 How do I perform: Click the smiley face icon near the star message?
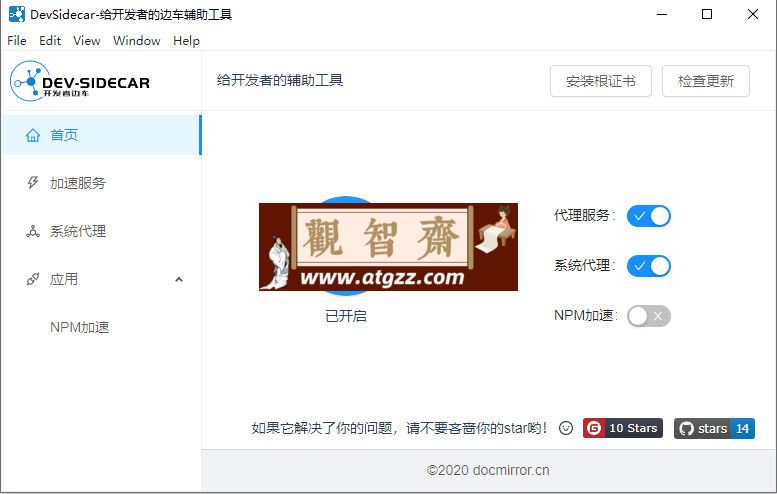(x=565, y=428)
